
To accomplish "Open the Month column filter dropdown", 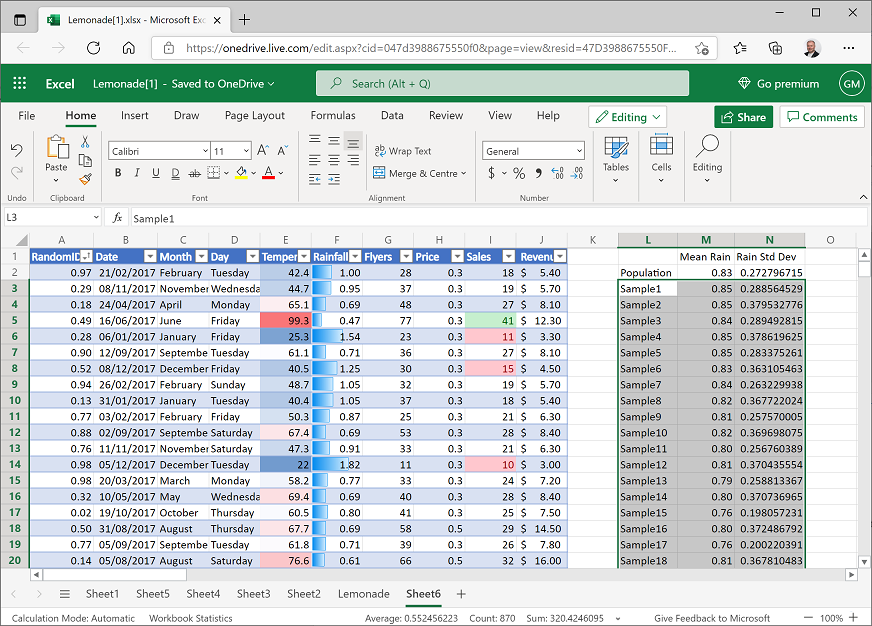I will [x=199, y=257].
